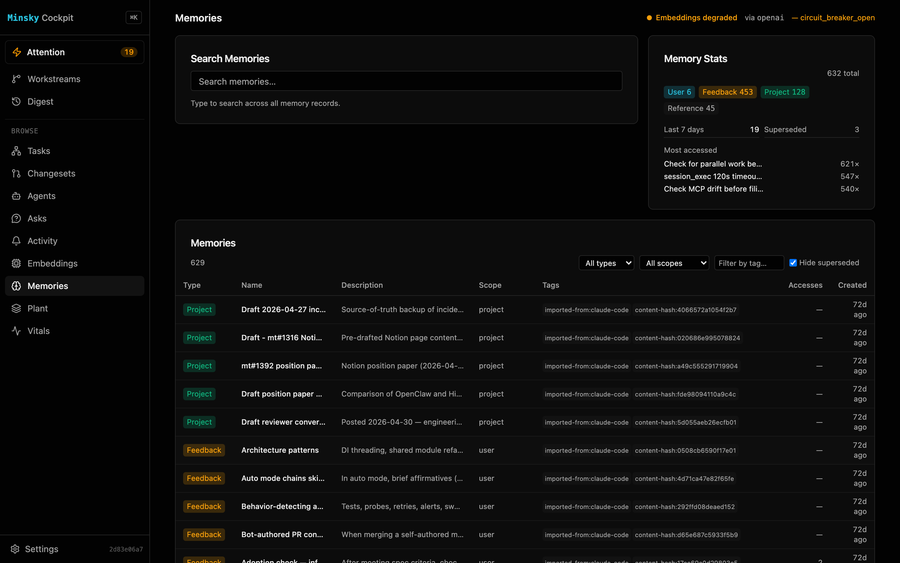The image size is (900, 563).
Task: Click the command-K shortcut button
Action: [x=134, y=18]
